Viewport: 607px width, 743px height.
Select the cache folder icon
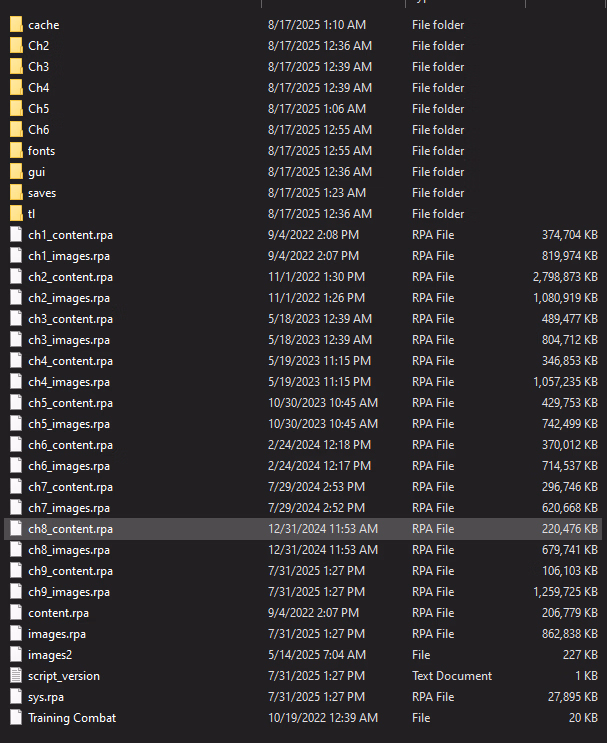click(x=16, y=25)
